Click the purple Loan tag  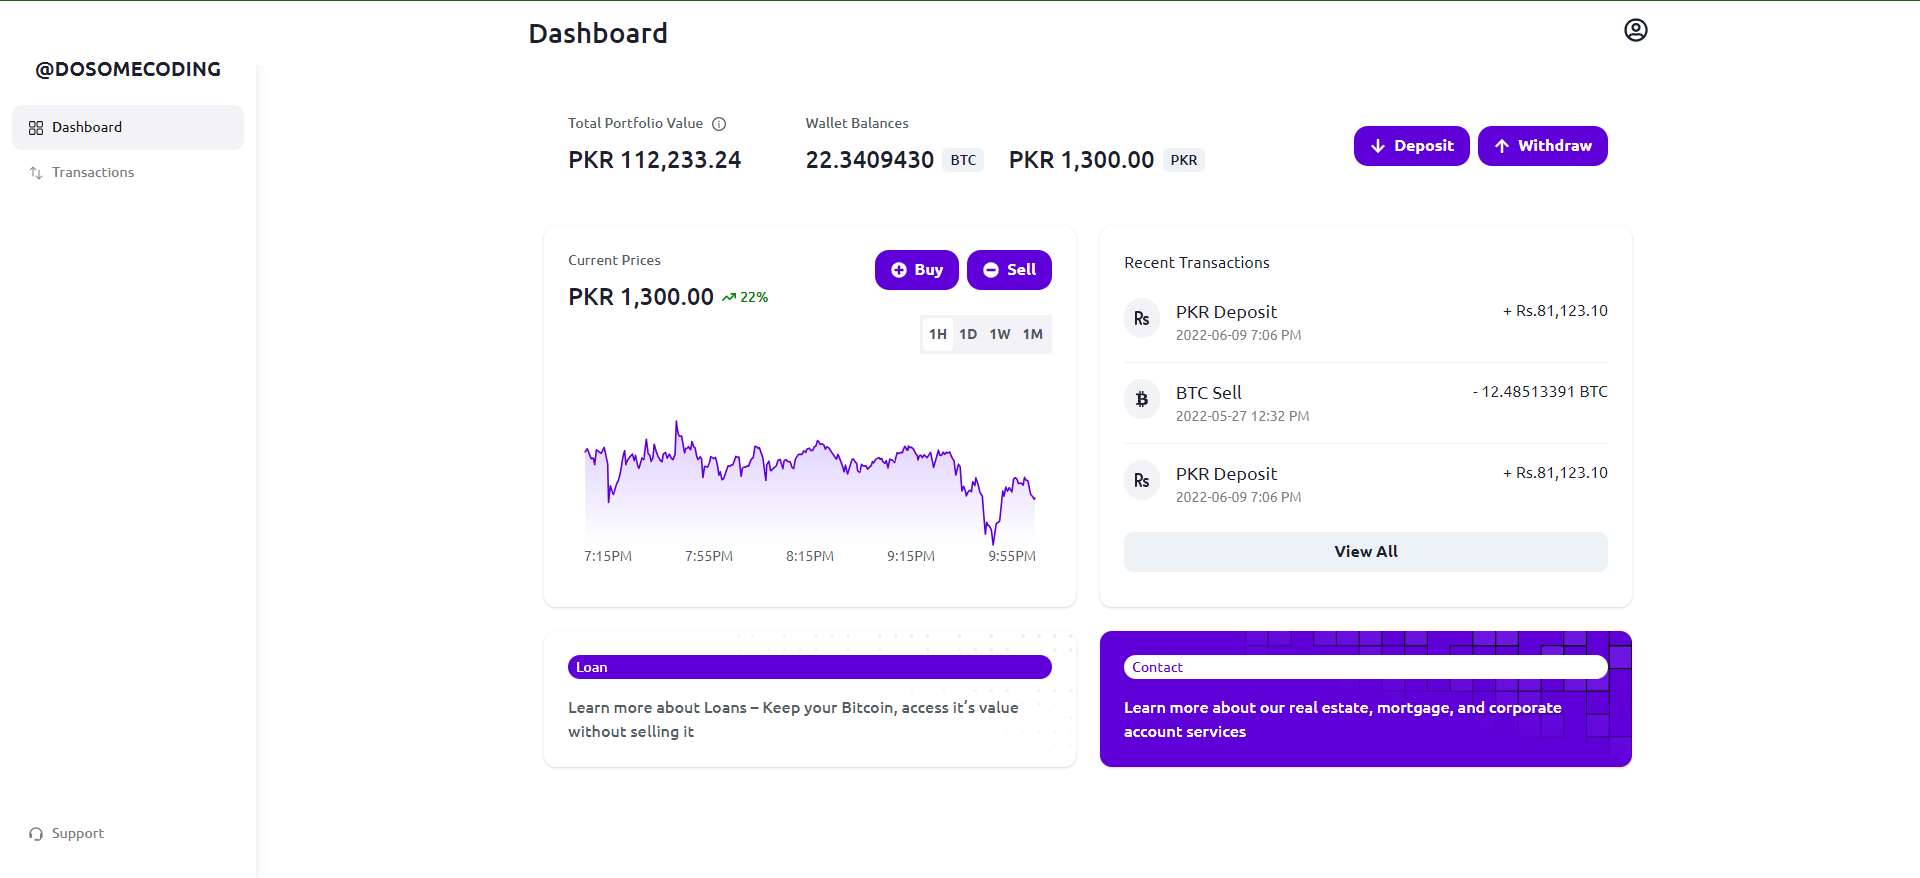(x=809, y=667)
